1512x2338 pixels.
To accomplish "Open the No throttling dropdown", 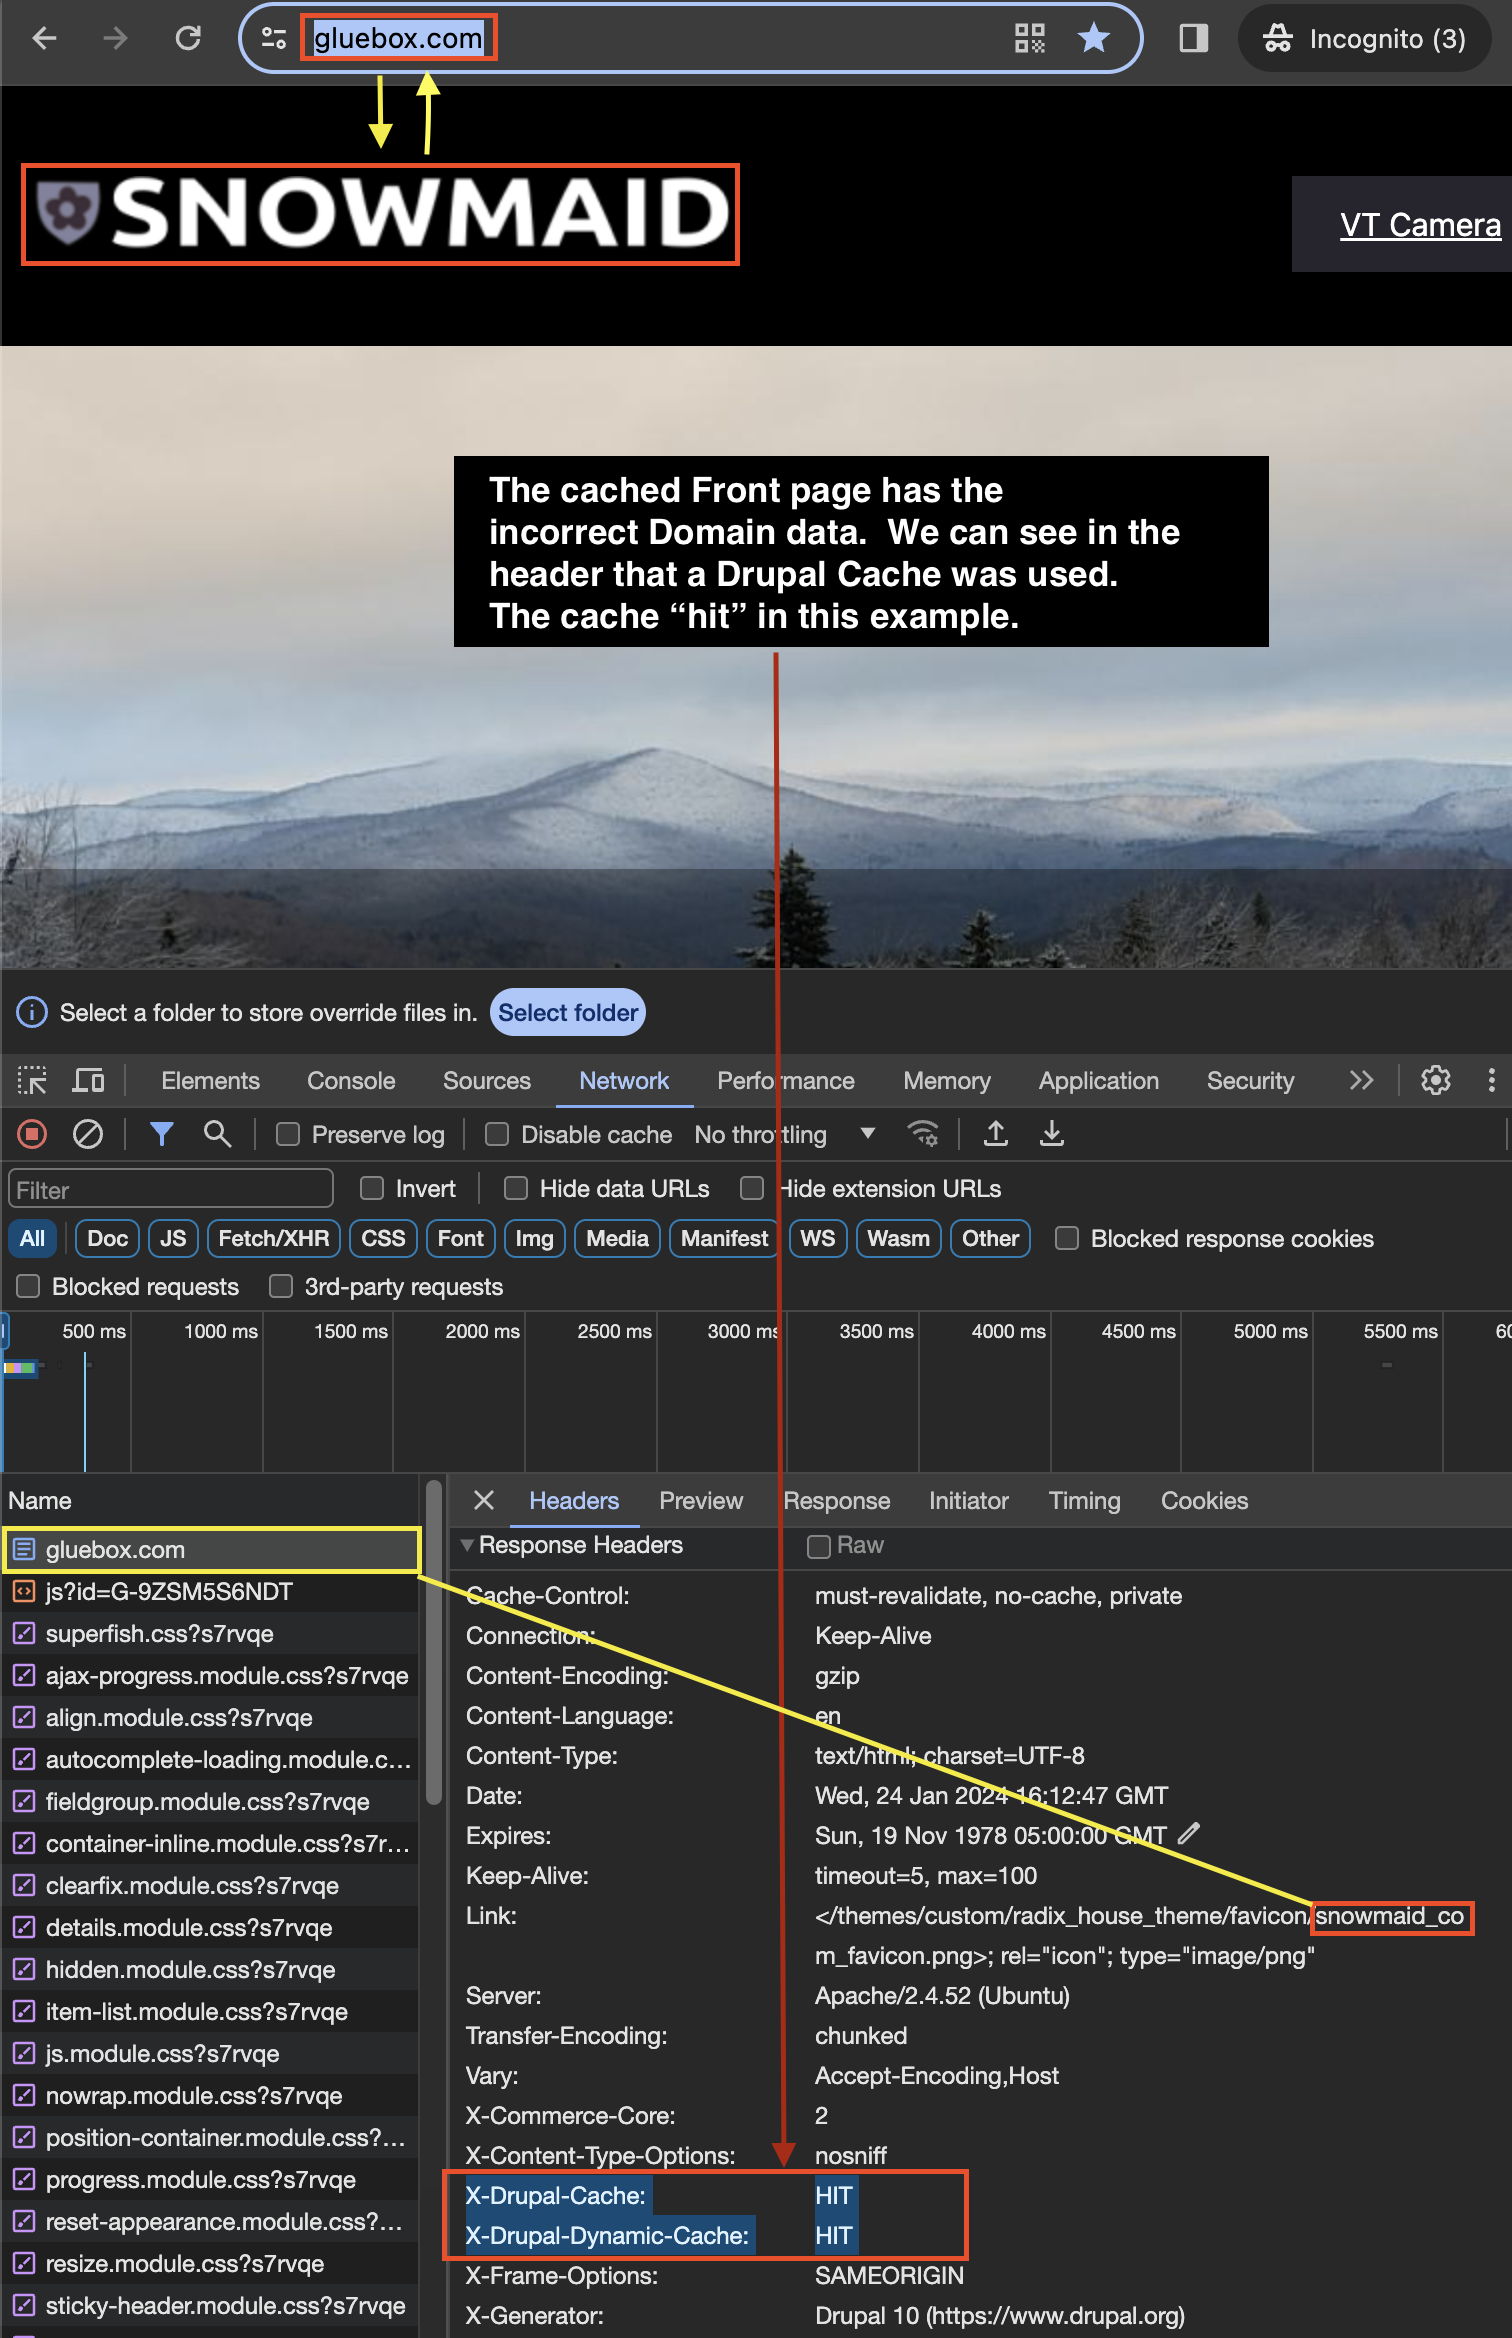I will [x=785, y=1134].
